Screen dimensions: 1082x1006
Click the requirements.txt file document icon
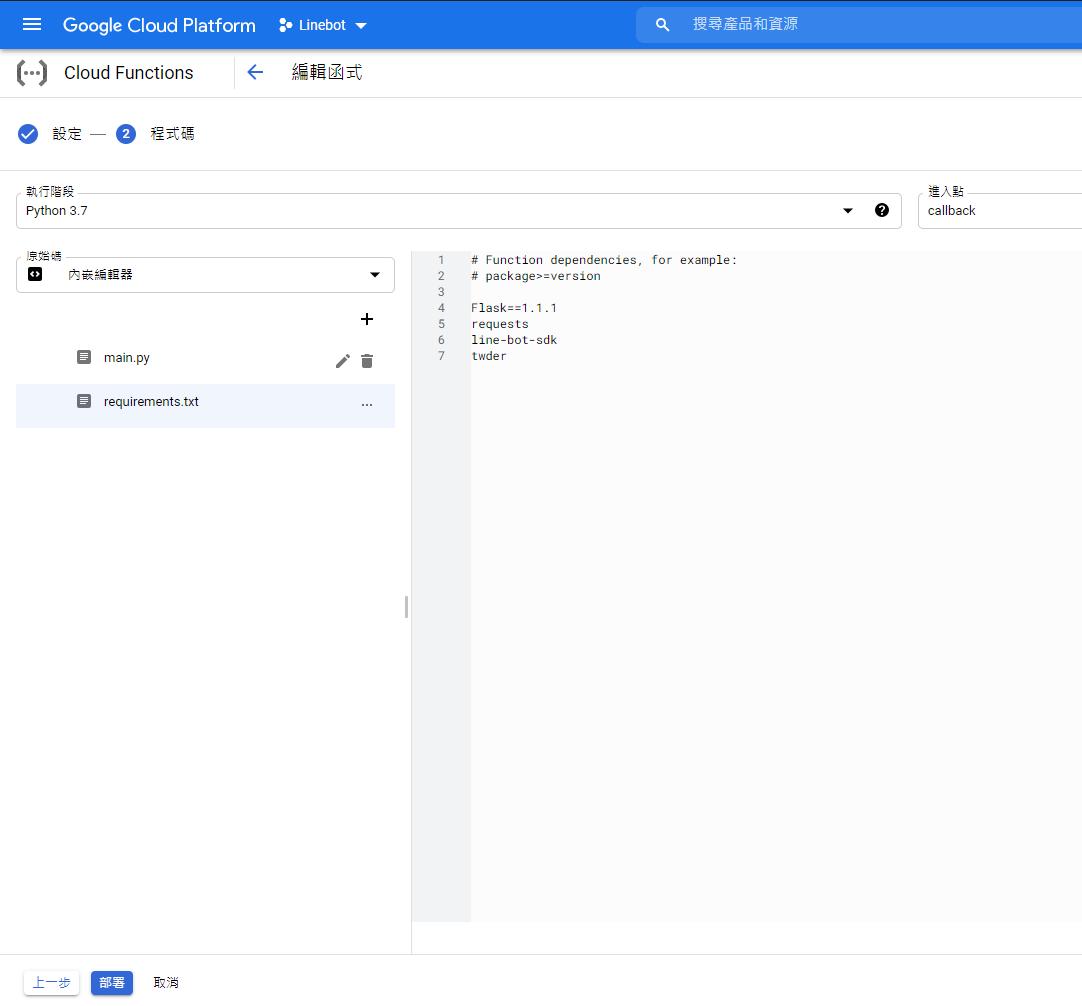click(83, 401)
